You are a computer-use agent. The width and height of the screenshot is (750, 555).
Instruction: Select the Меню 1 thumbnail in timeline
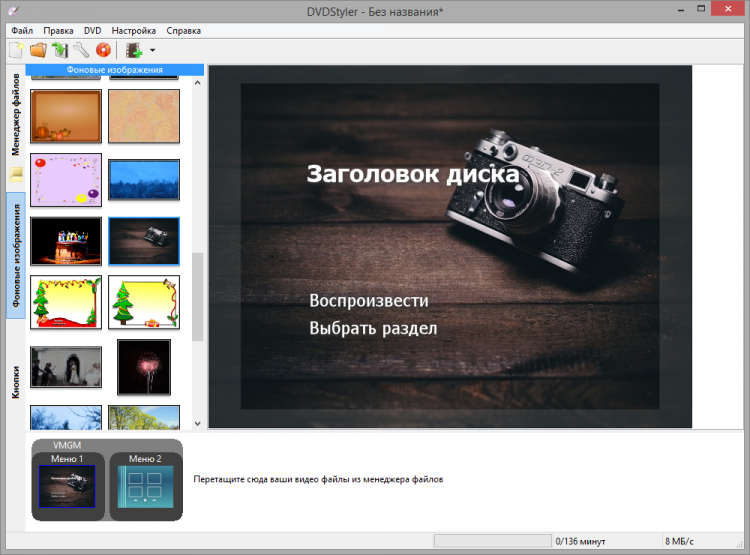pos(67,486)
